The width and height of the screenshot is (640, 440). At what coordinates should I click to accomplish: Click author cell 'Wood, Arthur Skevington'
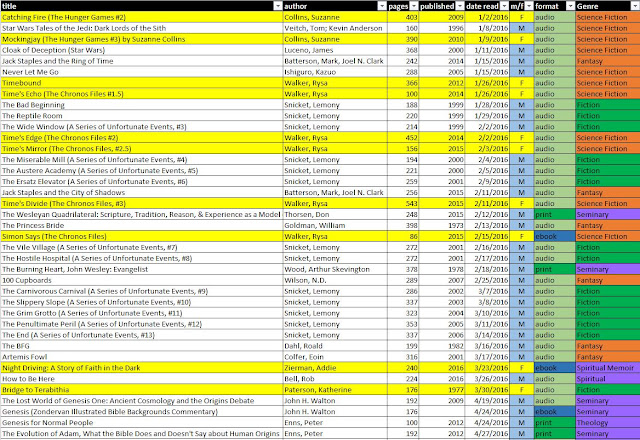point(335,269)
